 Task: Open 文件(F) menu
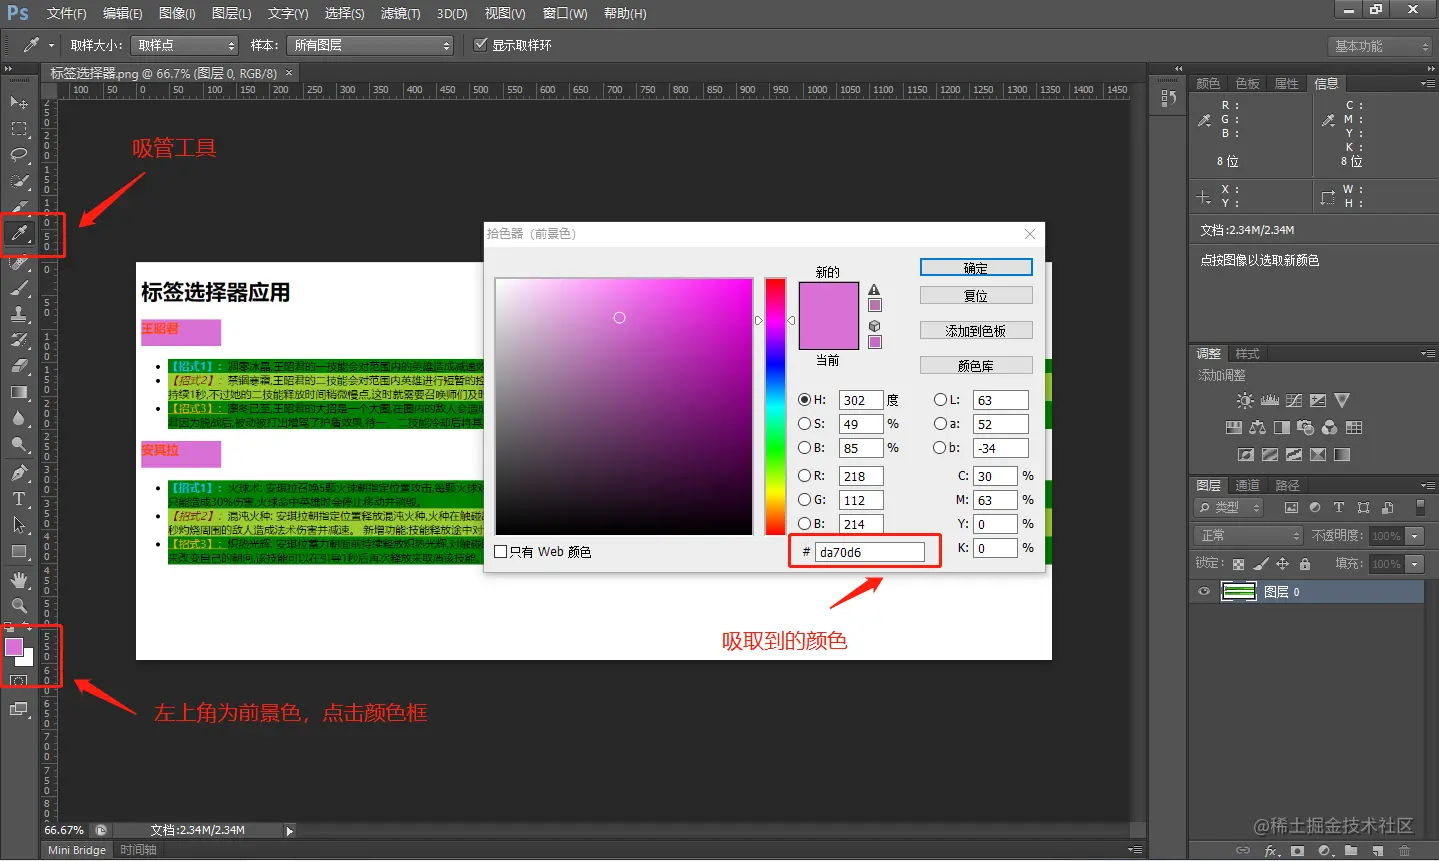pyautogui.click(x=67, y=13)
